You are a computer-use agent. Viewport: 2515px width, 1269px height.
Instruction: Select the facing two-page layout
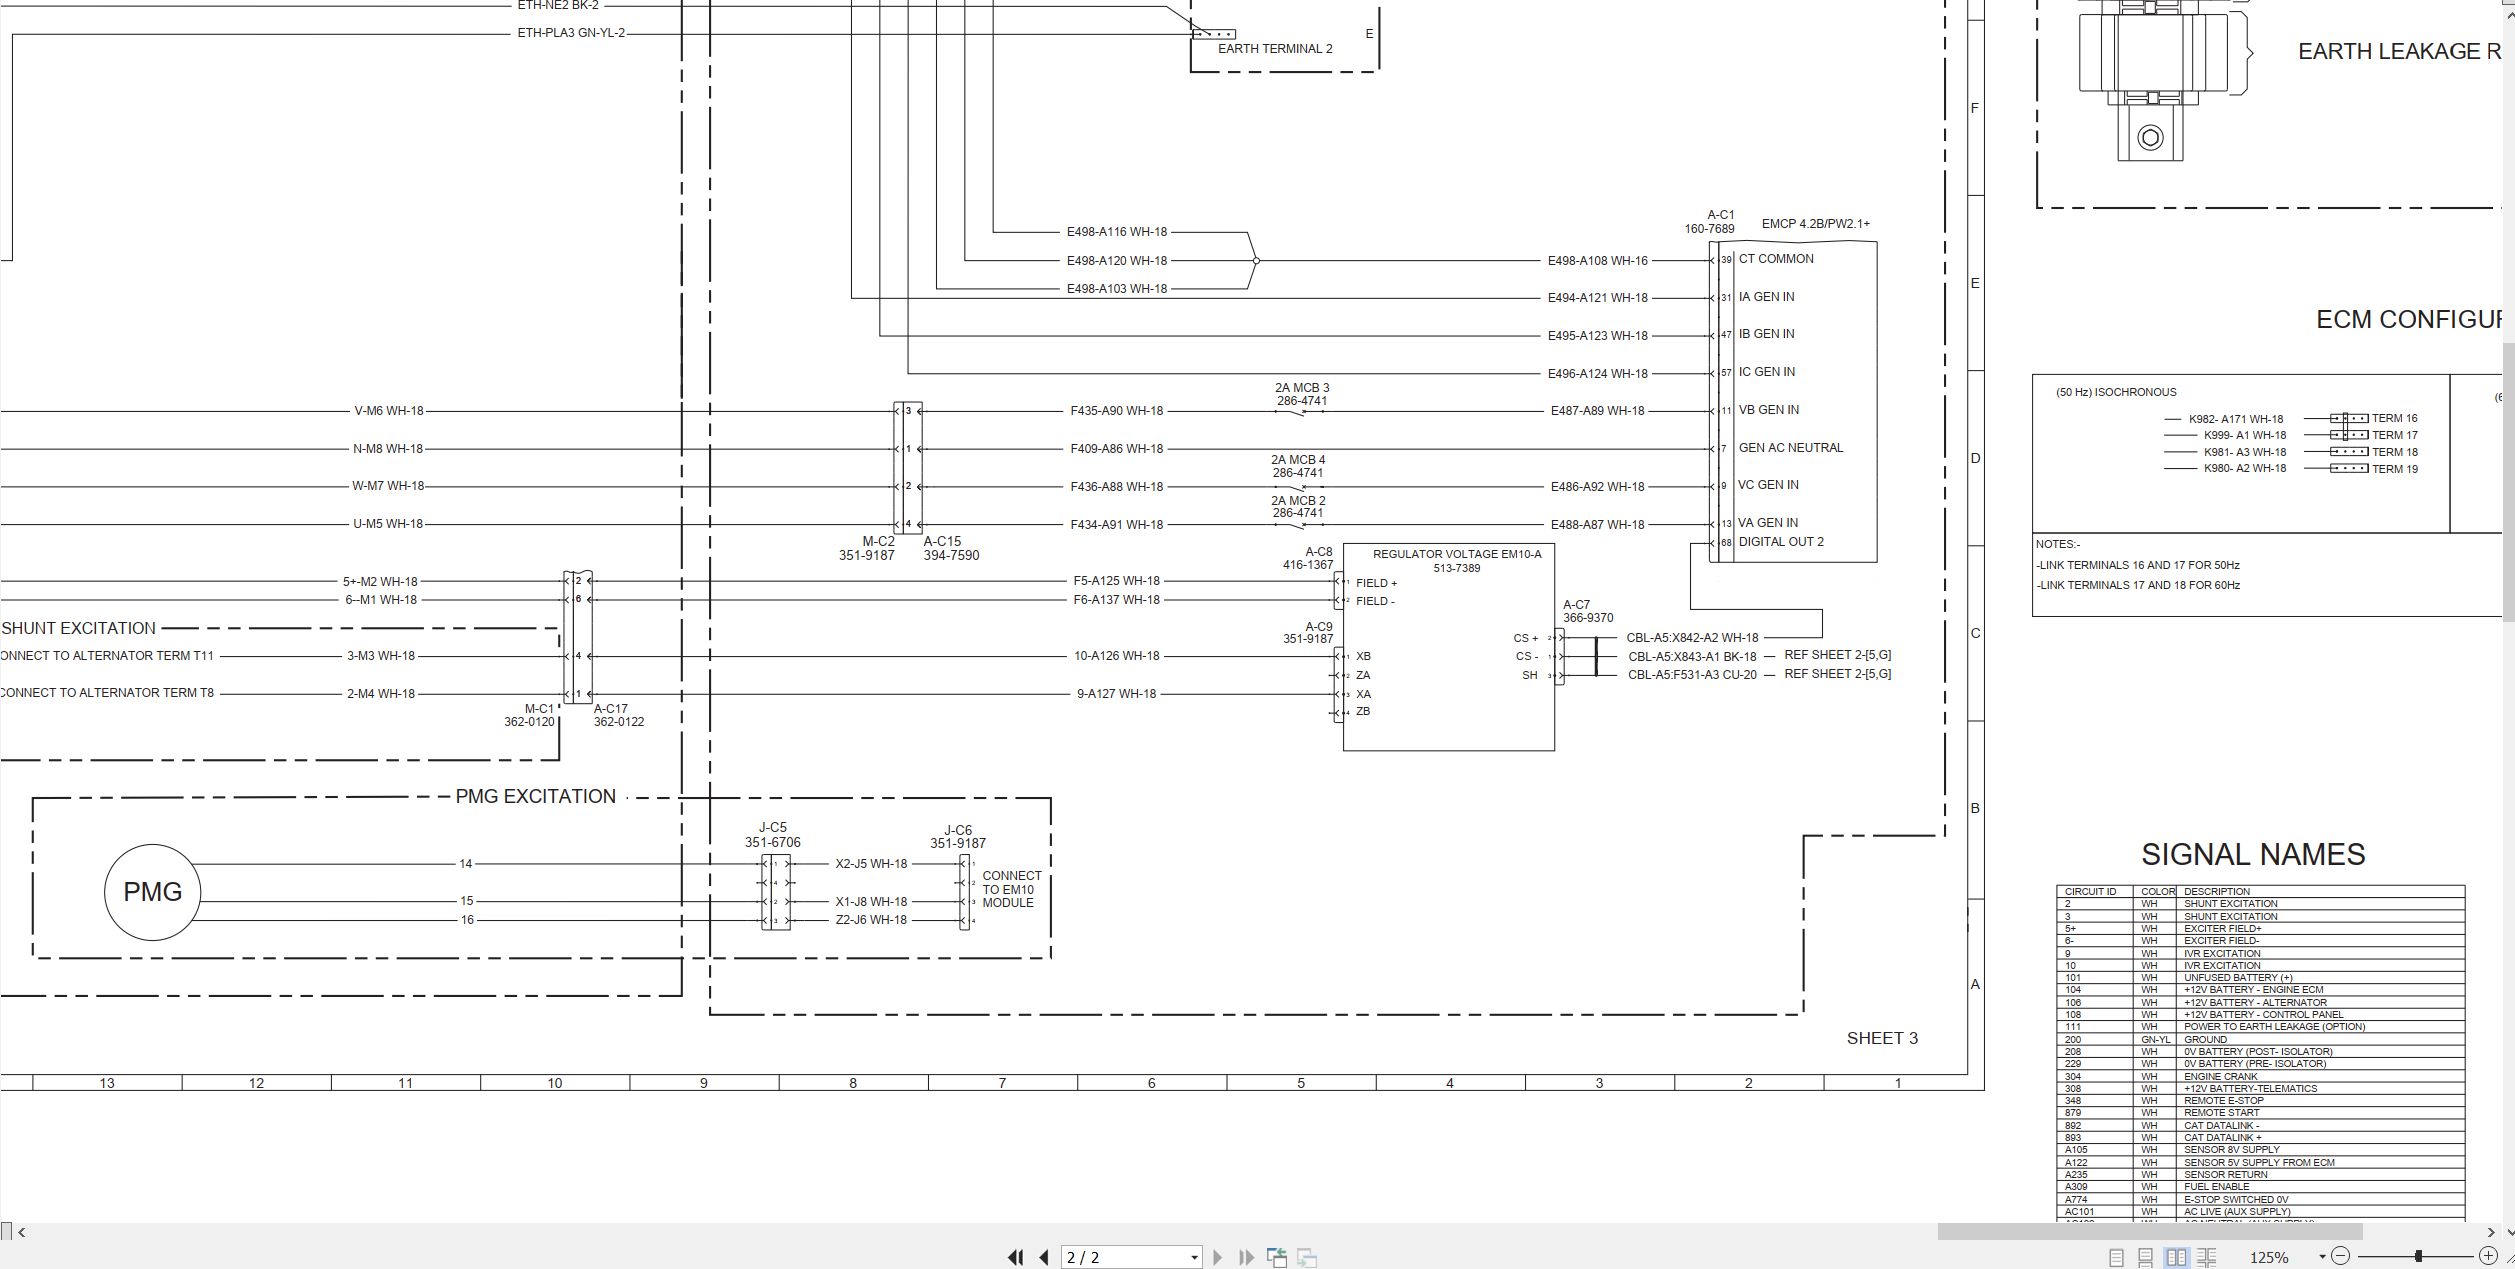pos(2176,1257)
